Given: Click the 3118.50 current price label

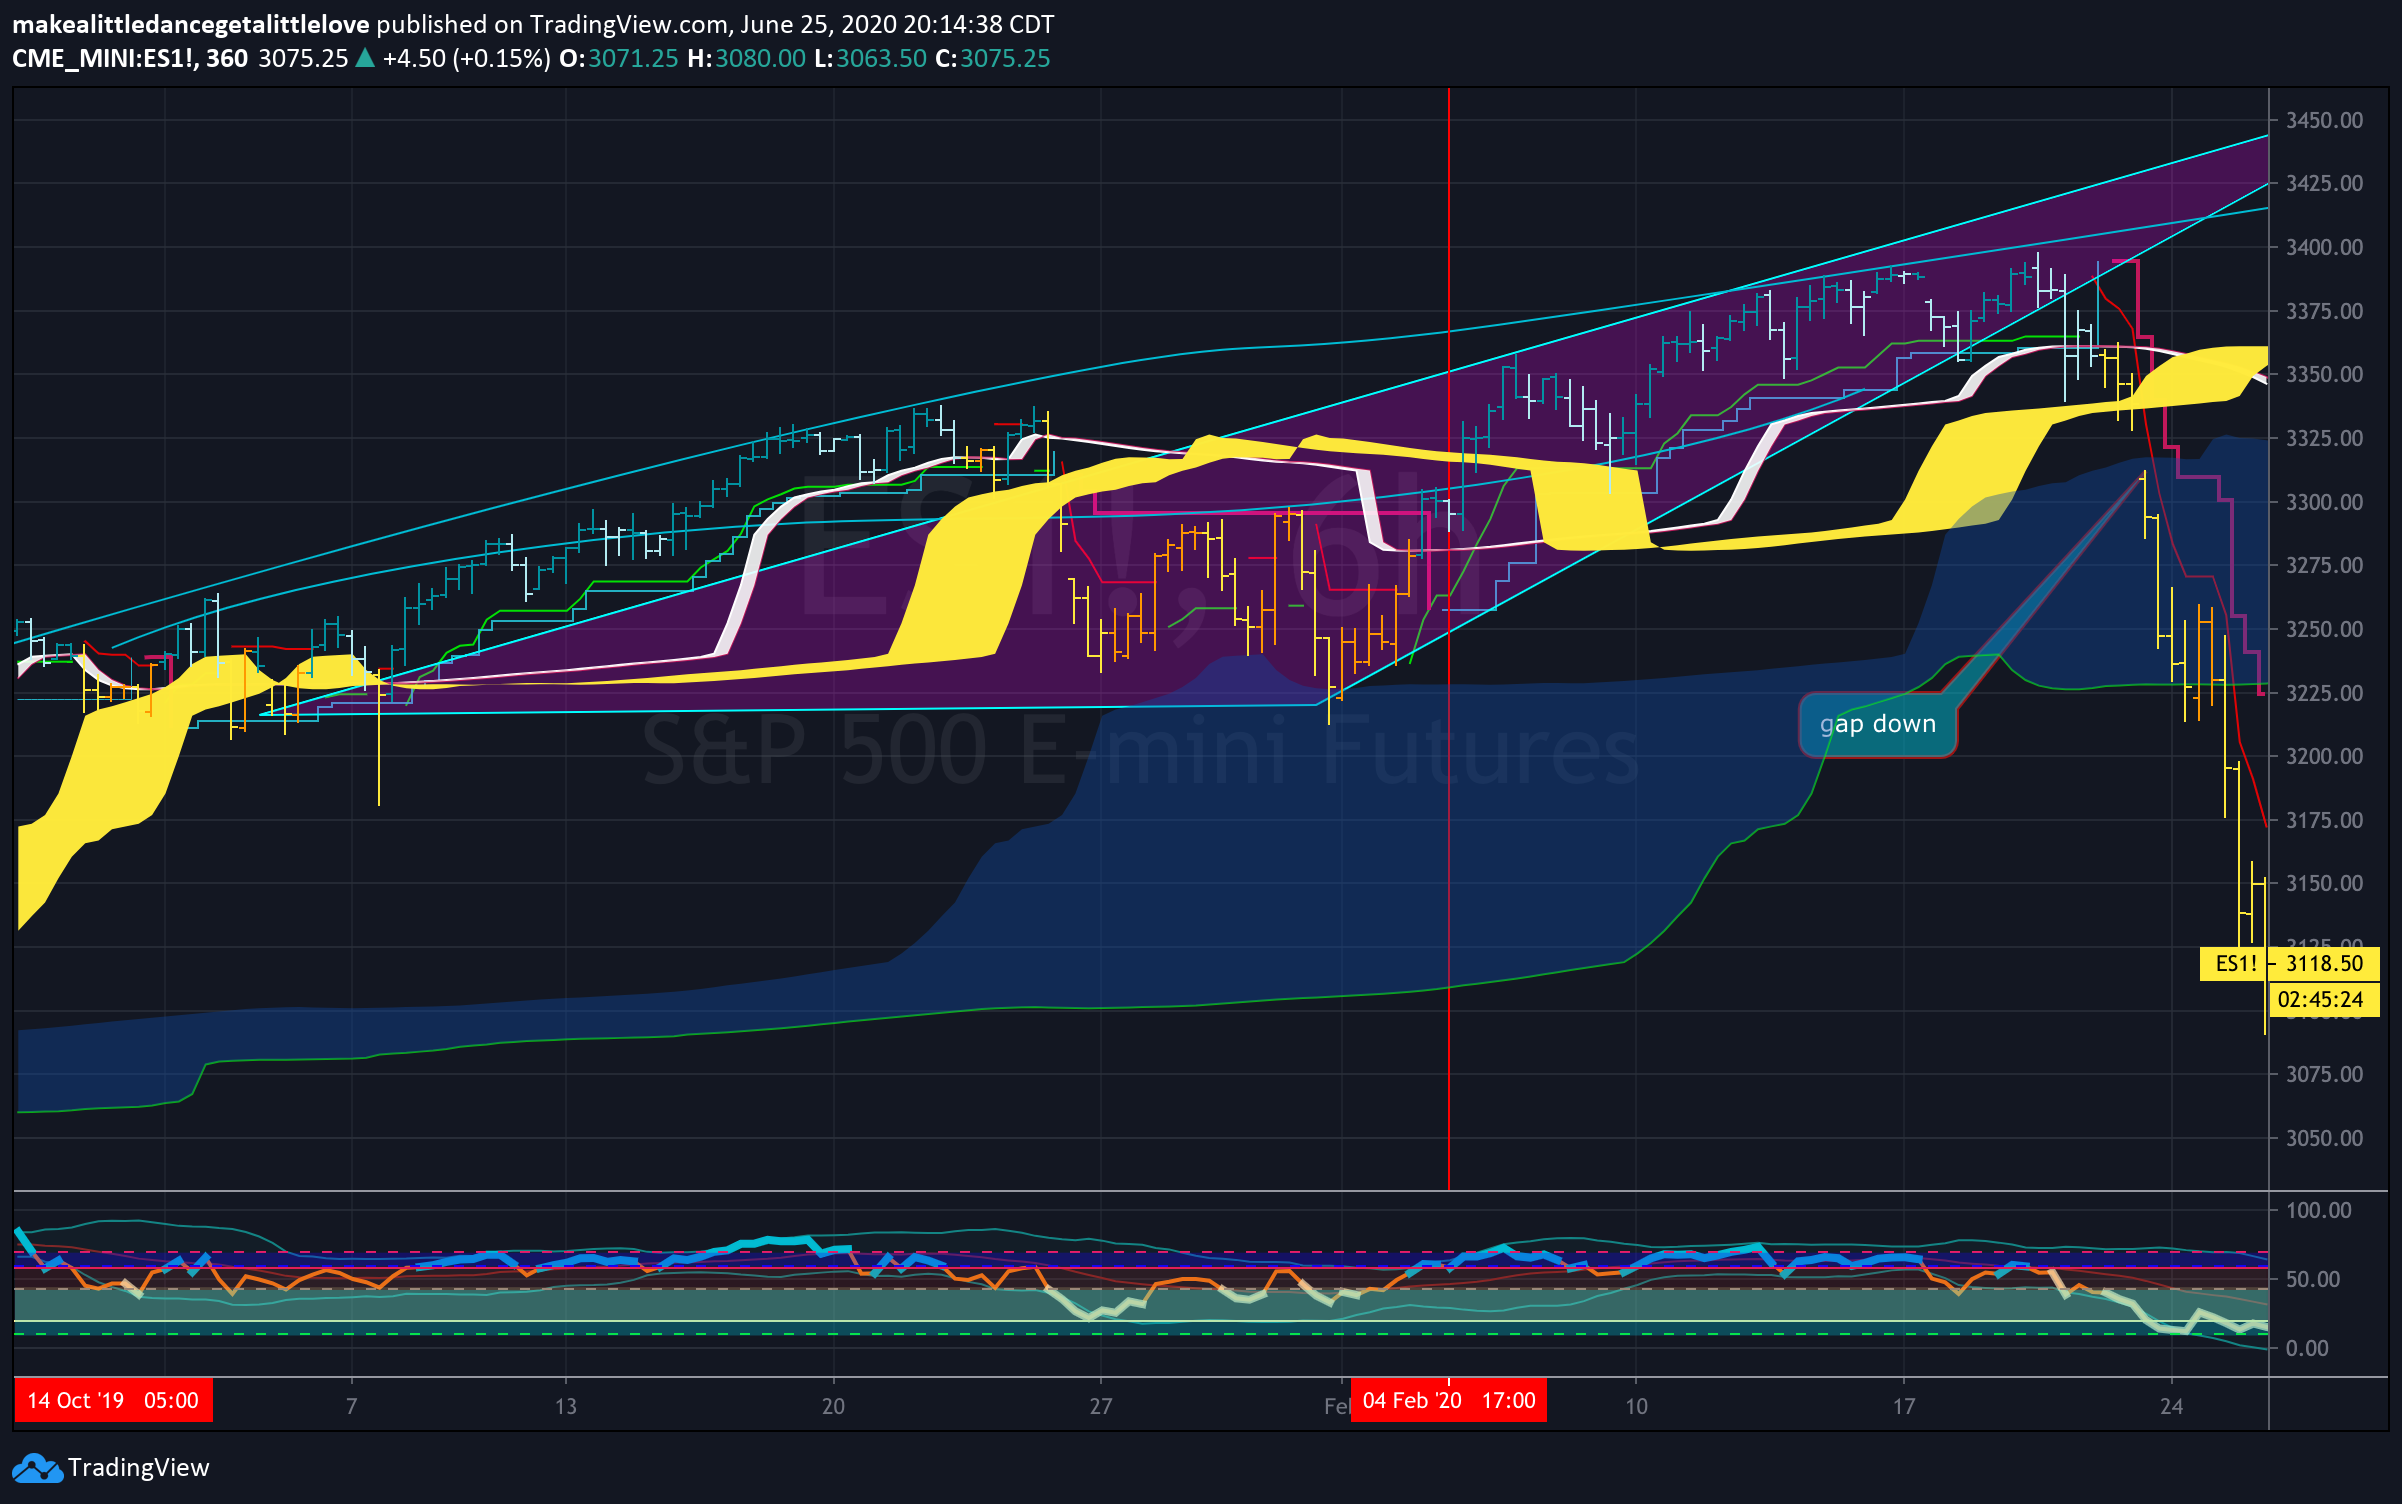Looking at the screenshot, I should click(2324, 964).
